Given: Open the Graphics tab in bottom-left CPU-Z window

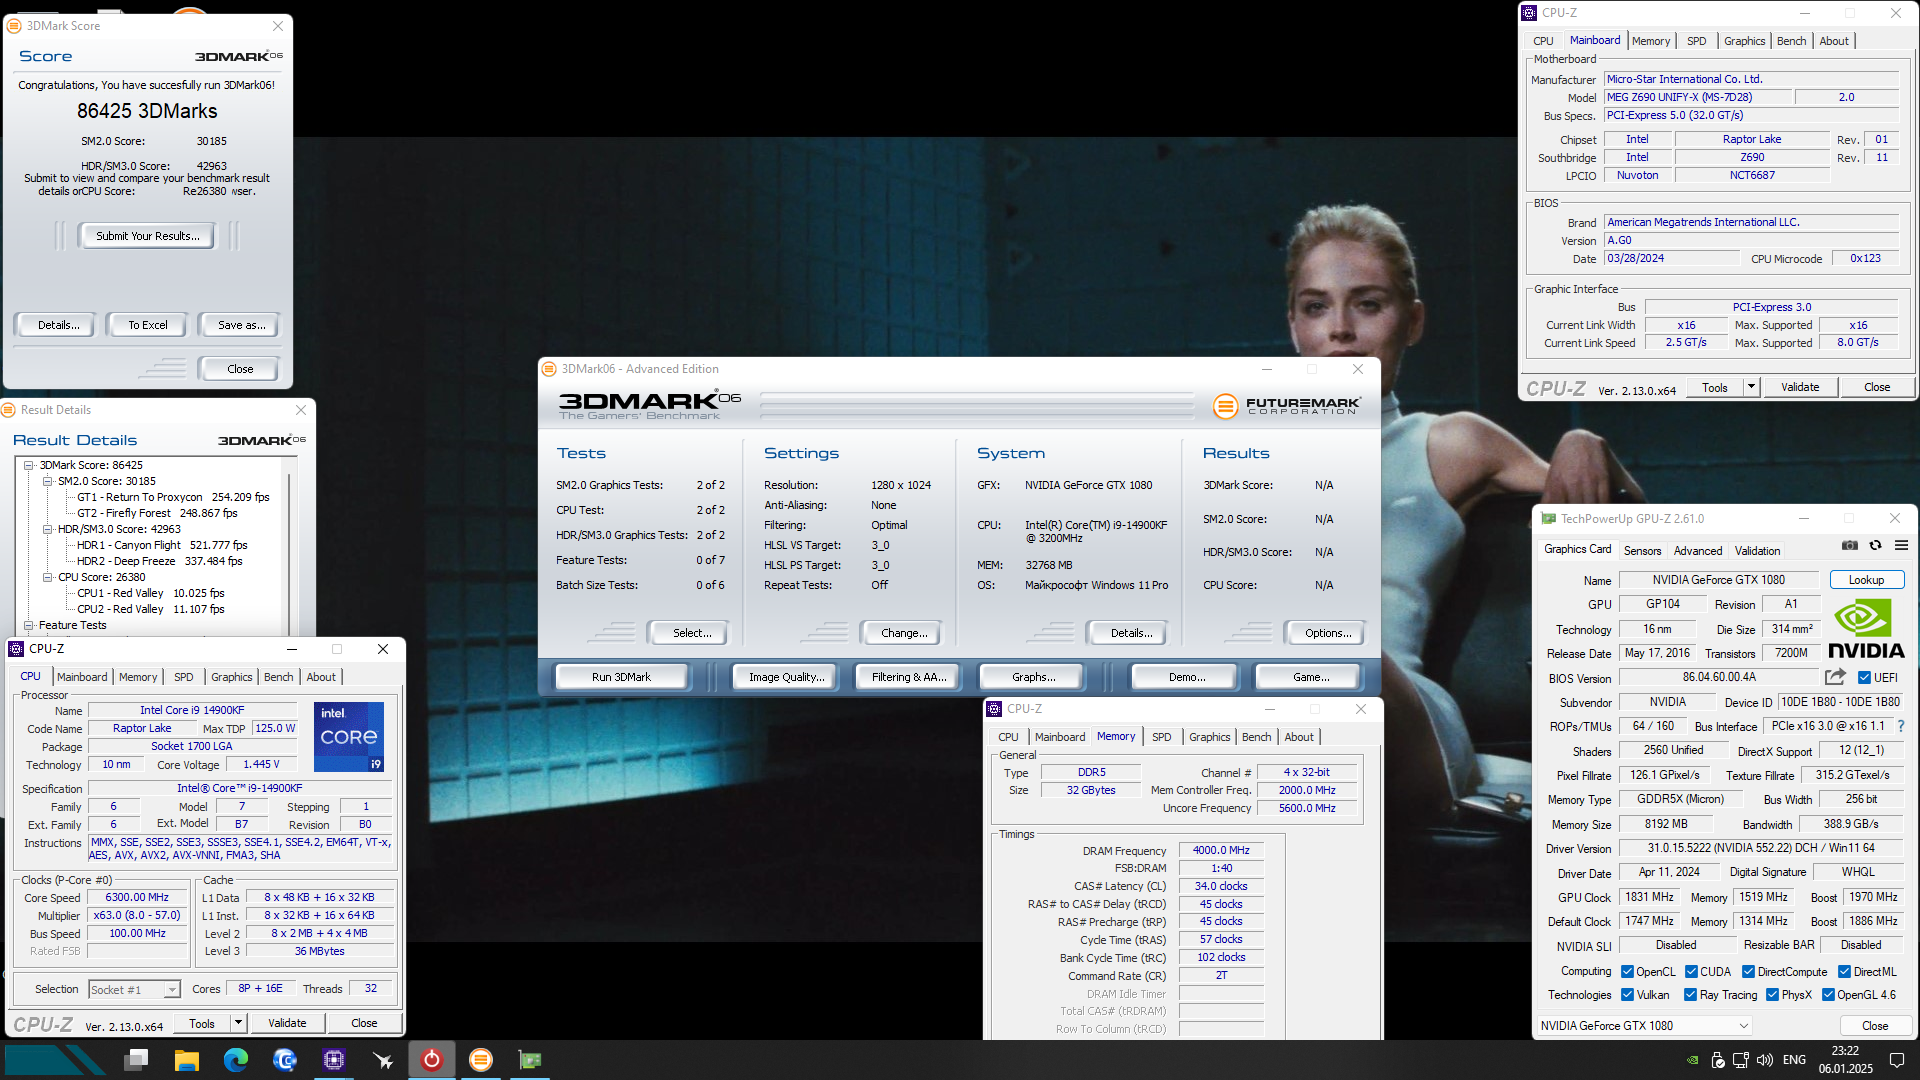Looking at the screenshot, I should pos(232,677).
